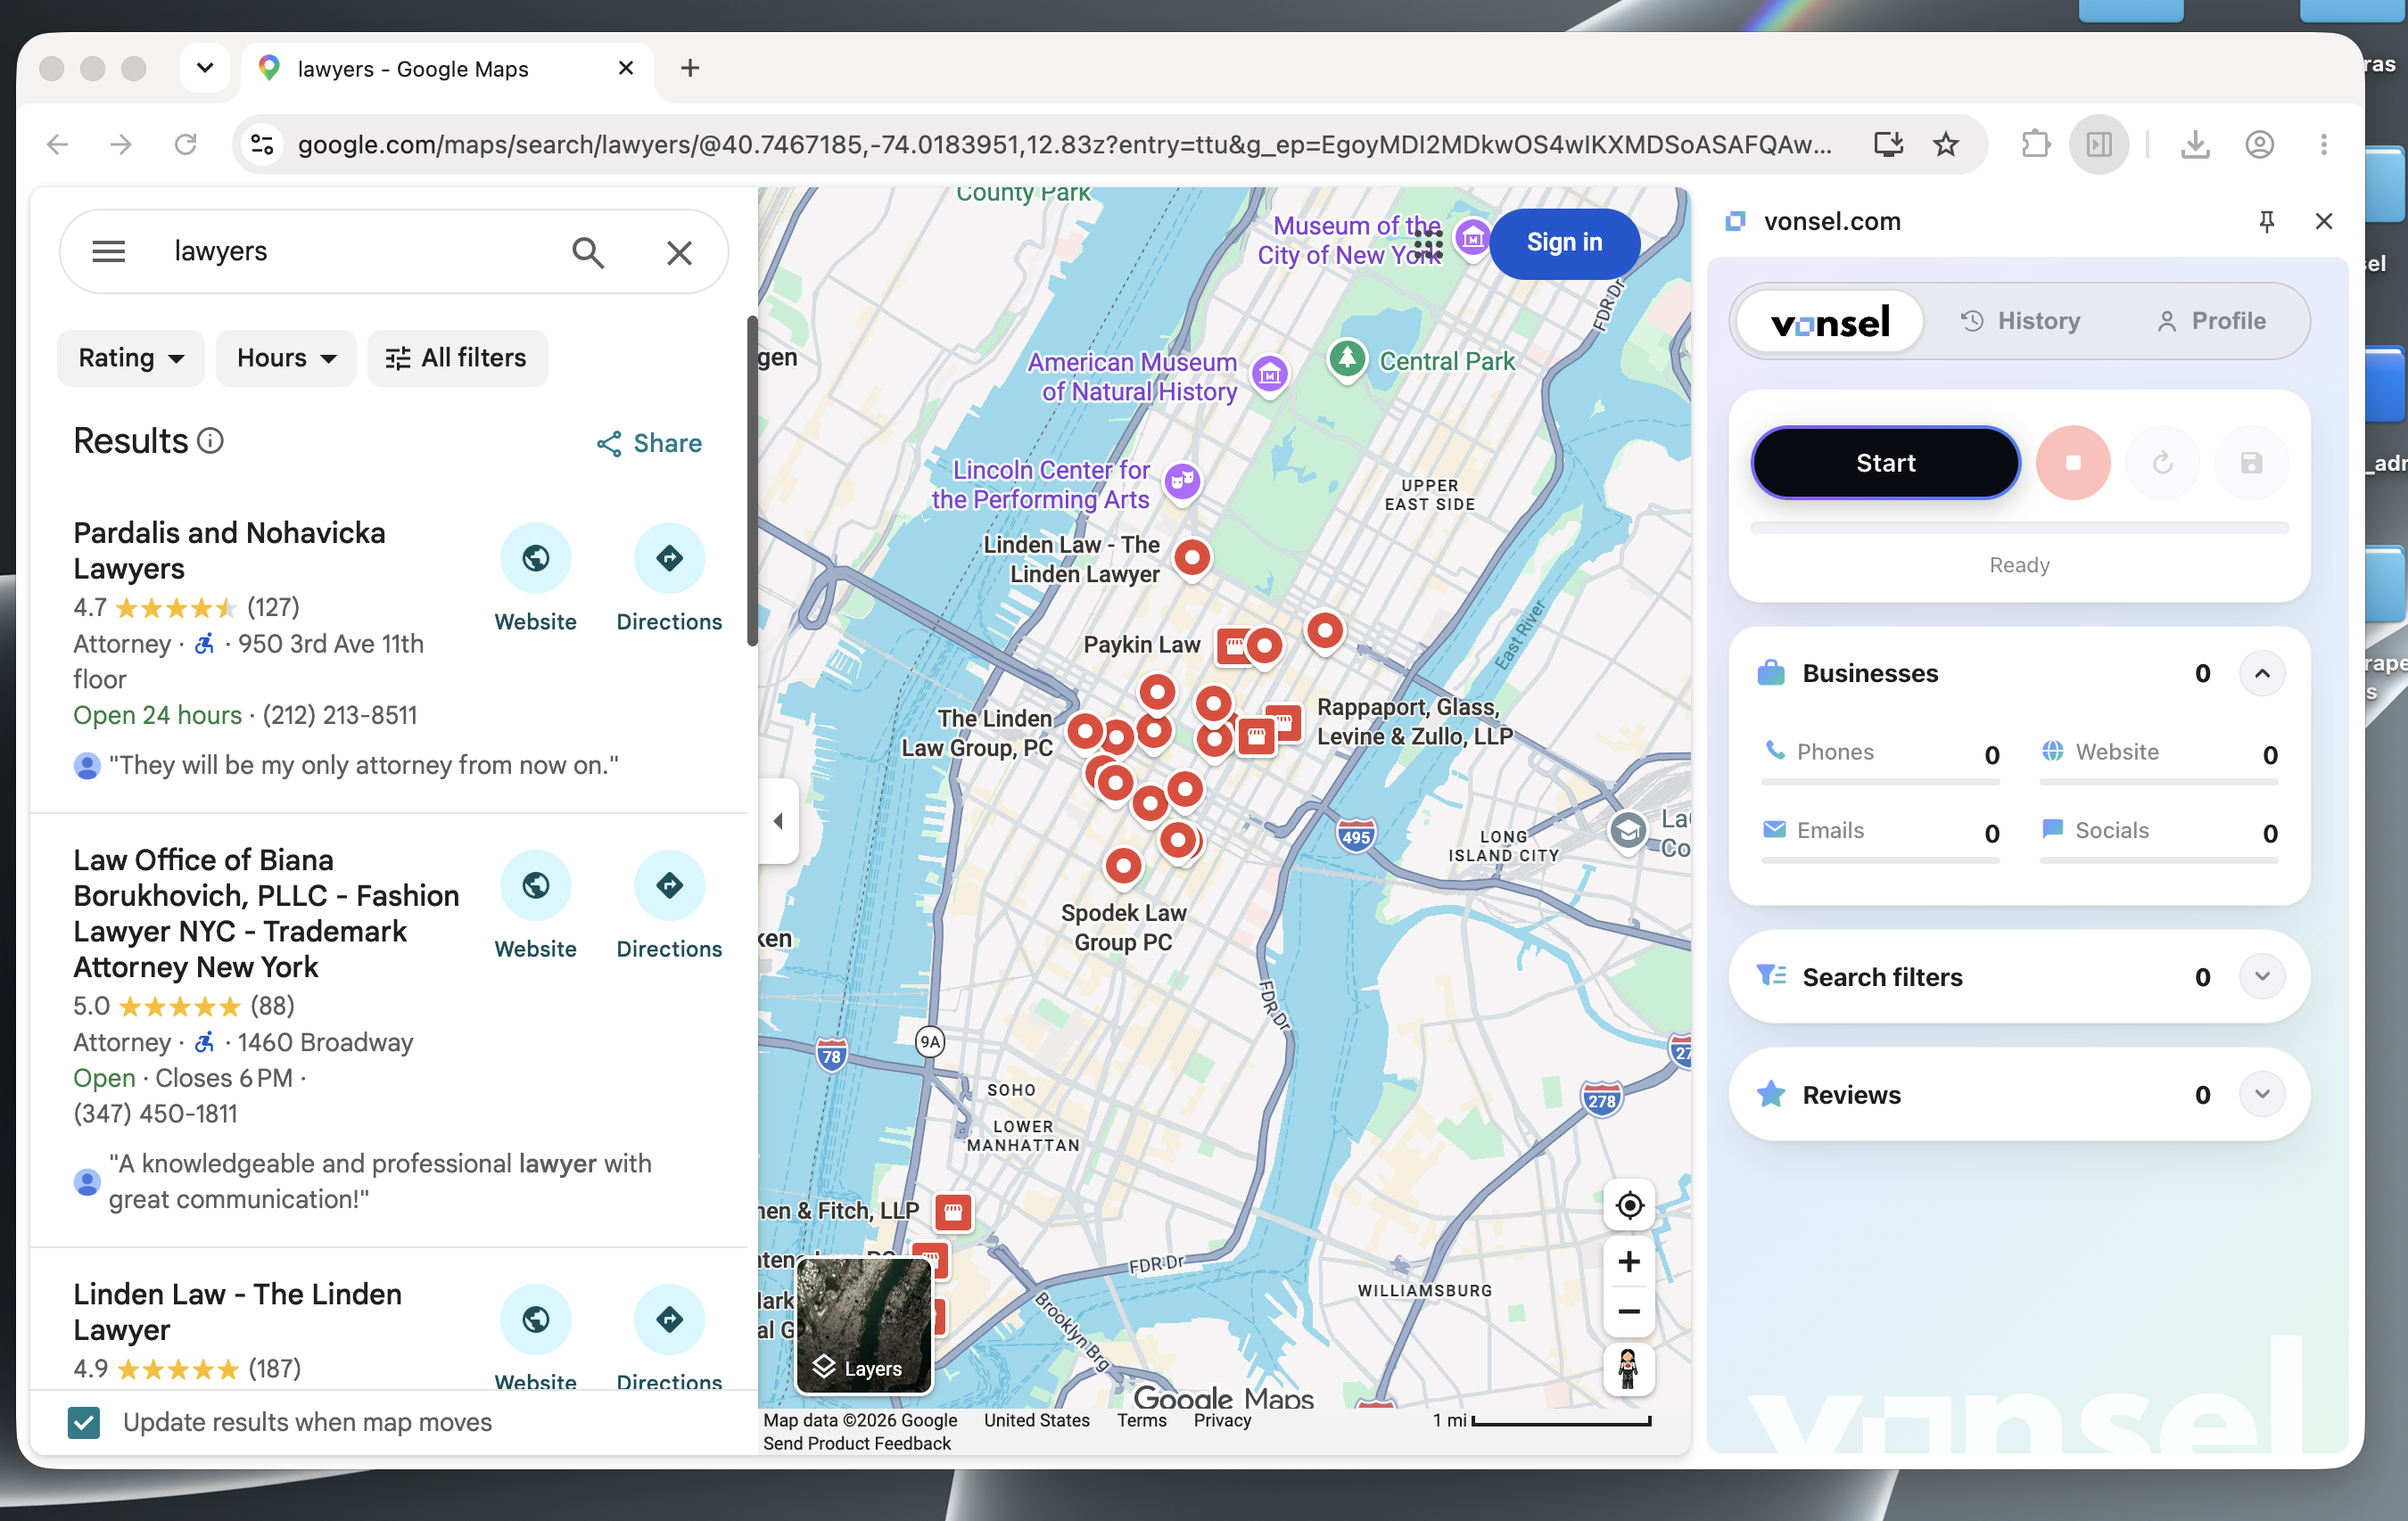The width and height of the screenshot is (2408, 1521).
Task: Select the vonsel main tab
Action: 1829,321
